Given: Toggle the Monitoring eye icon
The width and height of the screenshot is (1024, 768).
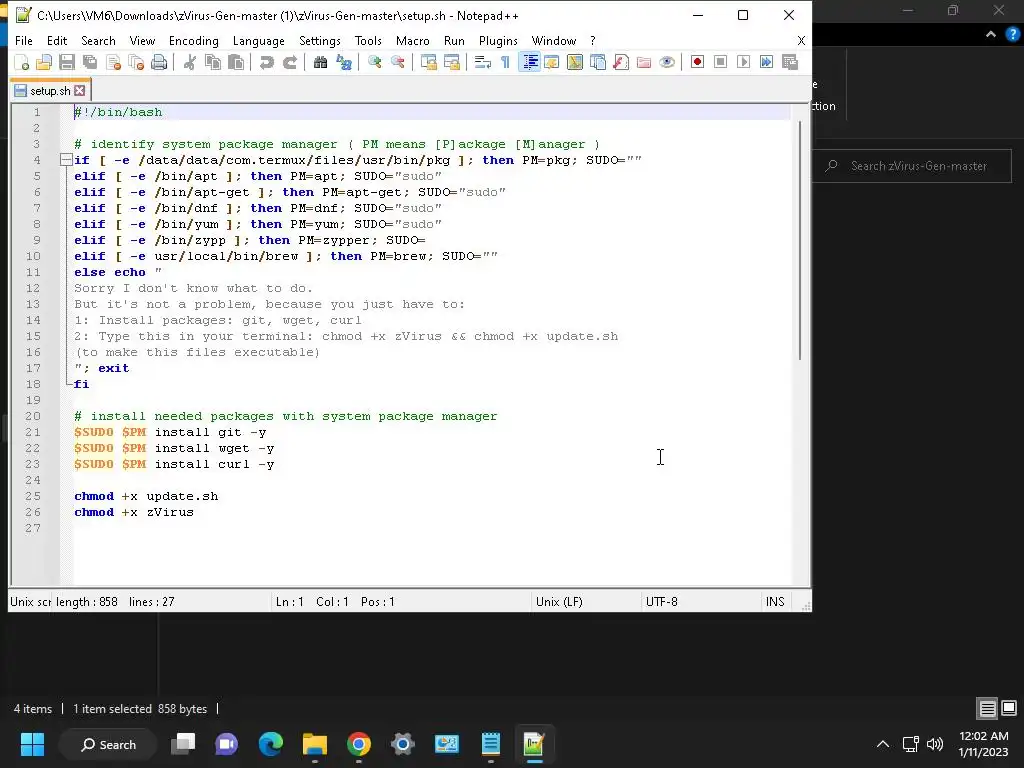Looking at the screenshot, I should tap(667, 62).
